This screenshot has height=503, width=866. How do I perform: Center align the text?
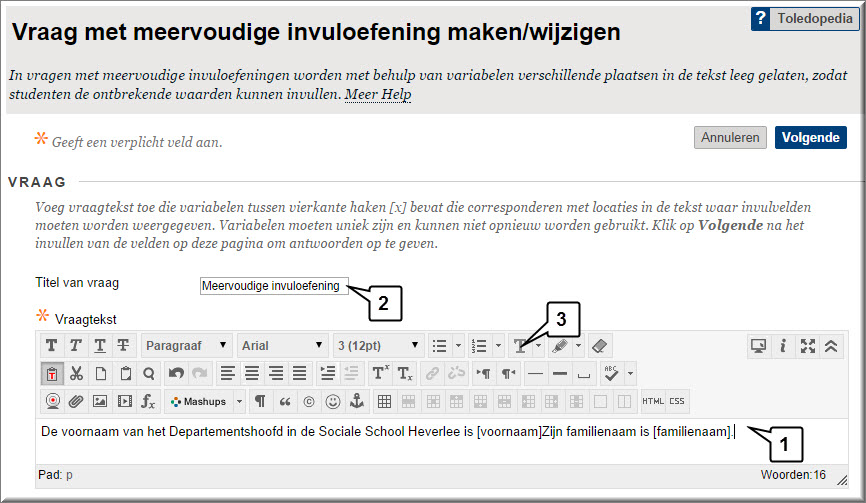pyautogui.click(x=252, y=374)
